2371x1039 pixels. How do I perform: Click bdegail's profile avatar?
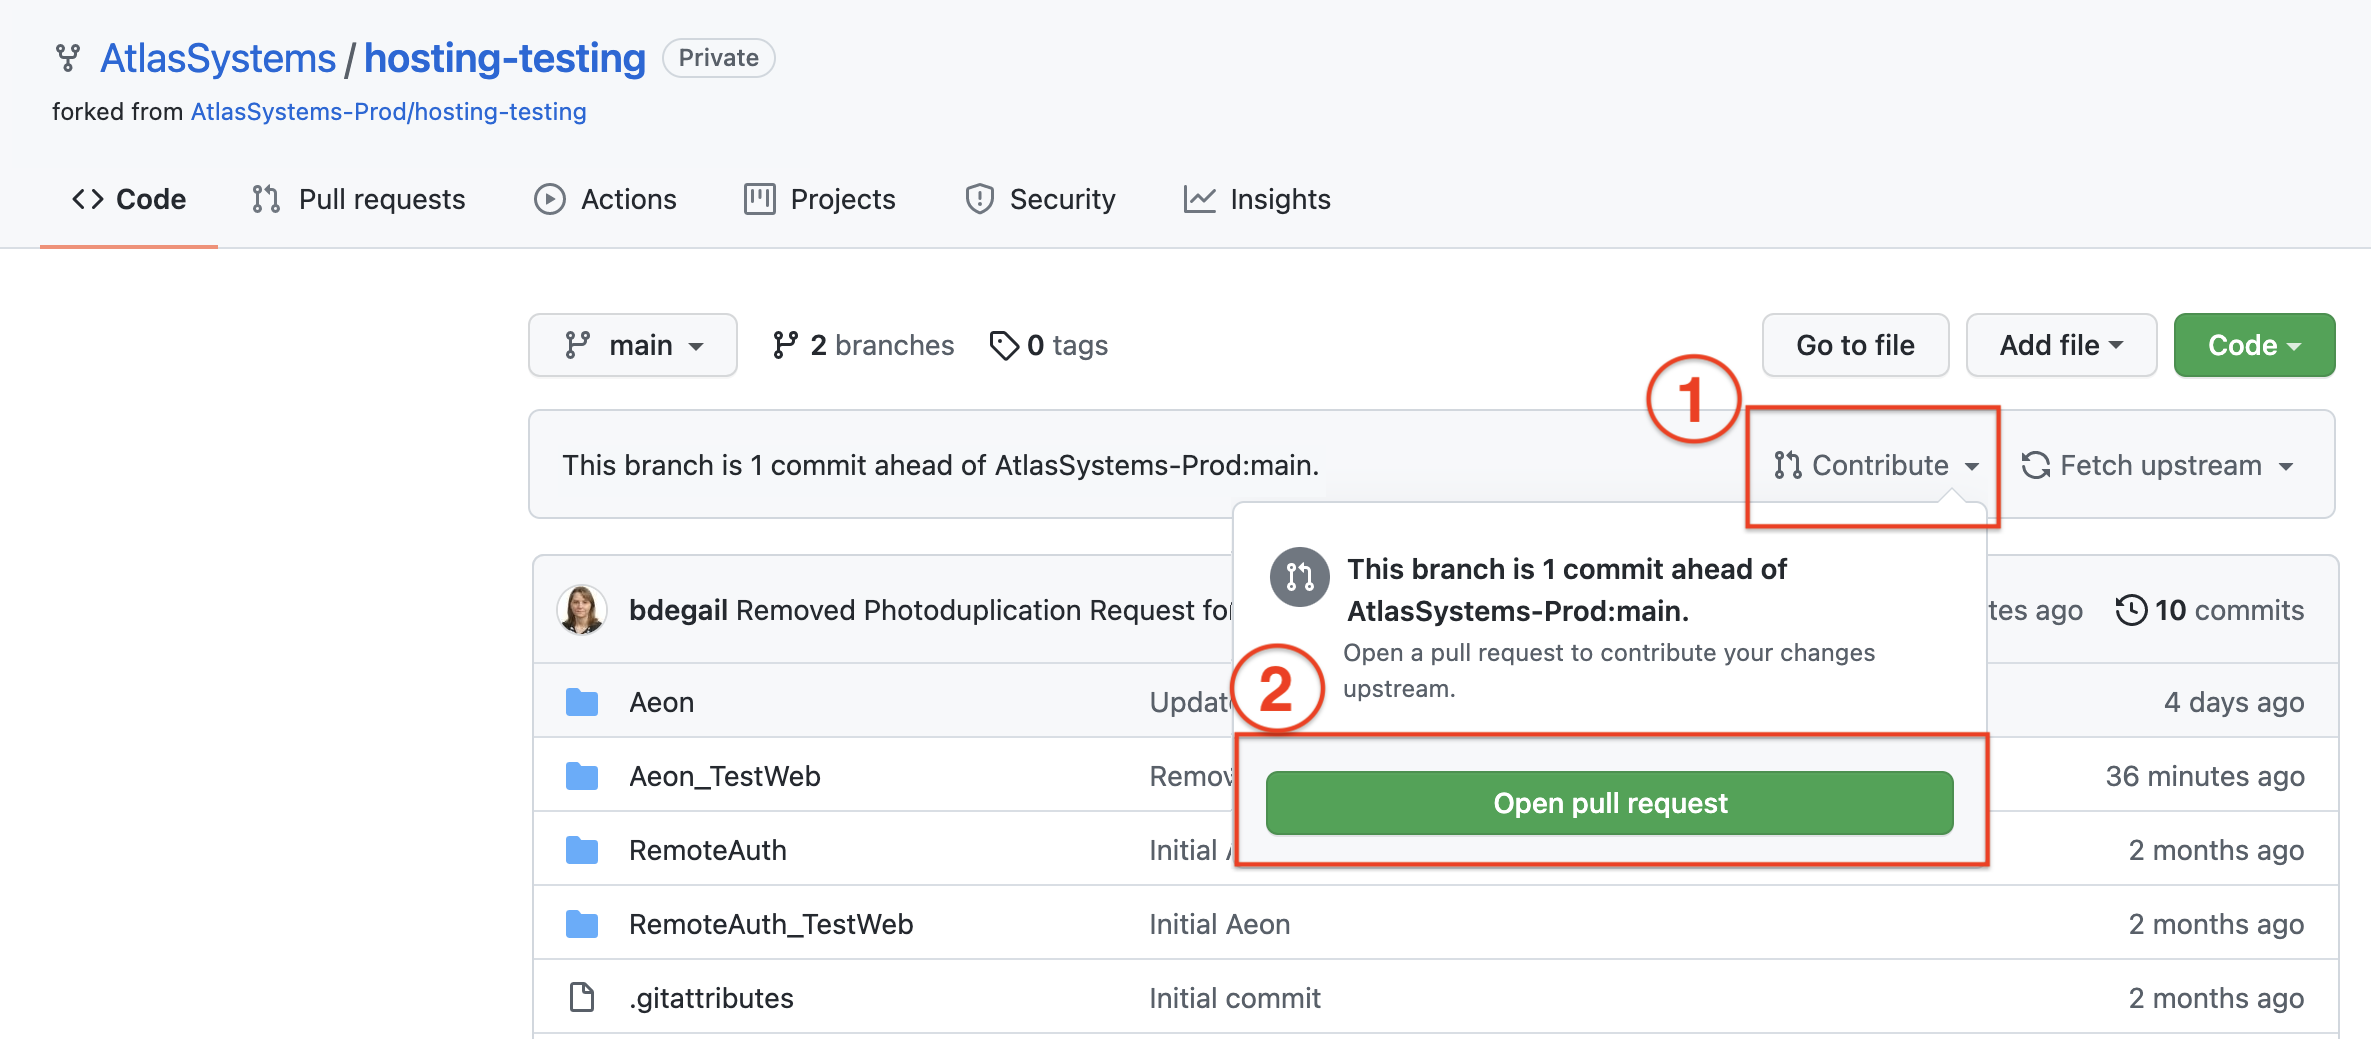pos(581,609)
